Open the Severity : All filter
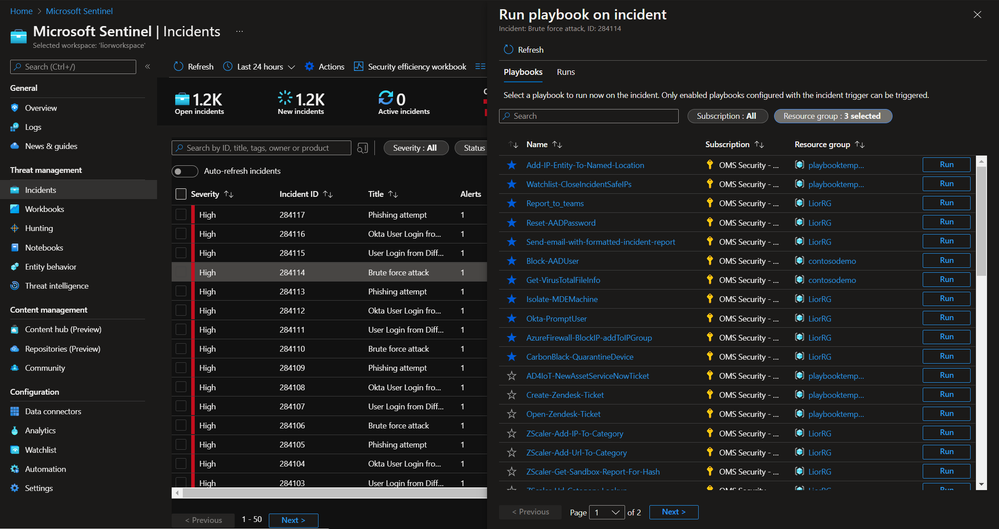The image size is (999, 529). click(x=416, y=148)
